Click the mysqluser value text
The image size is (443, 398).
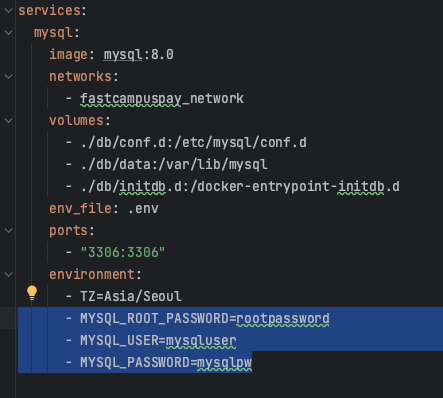coord(201,341)
